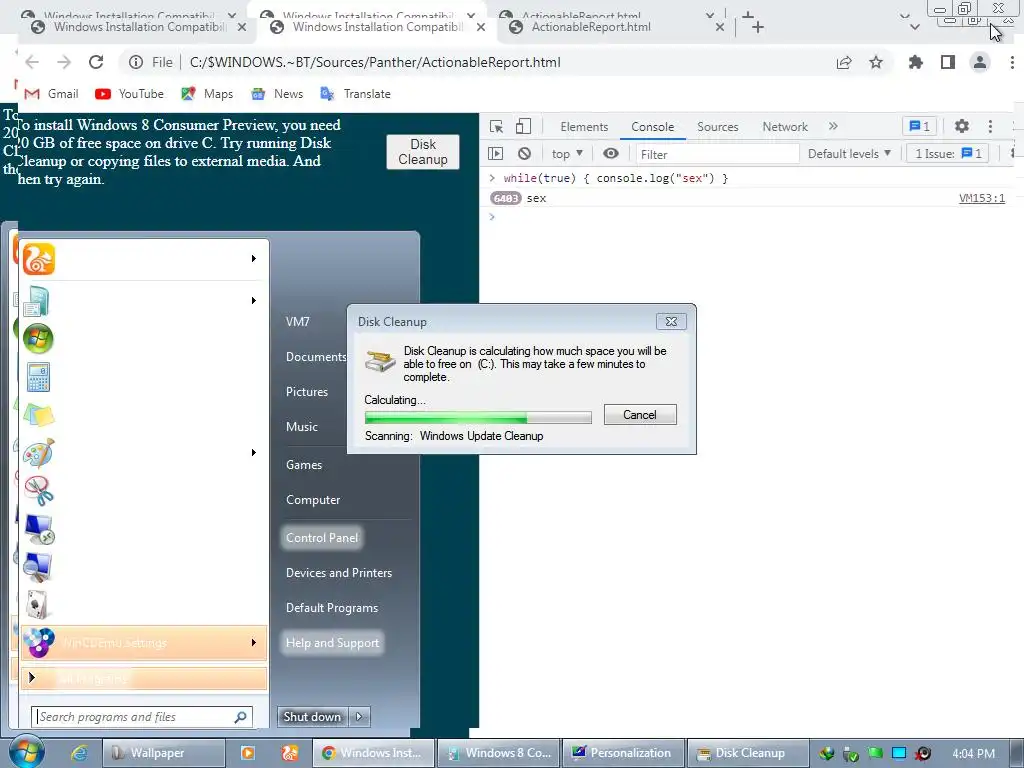Expand the top context dropdown in console
Image resolution: width=1024 pixels, height=768 pixels.
coord(567,153)
